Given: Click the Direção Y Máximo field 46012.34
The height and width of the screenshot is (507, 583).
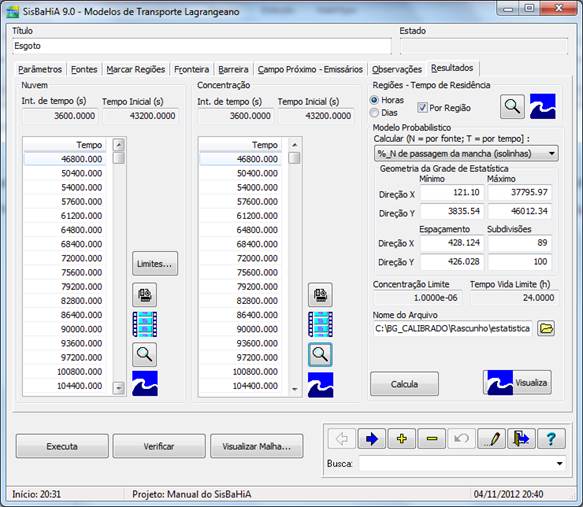Looking at the screenshot, I should coord(519,211).
